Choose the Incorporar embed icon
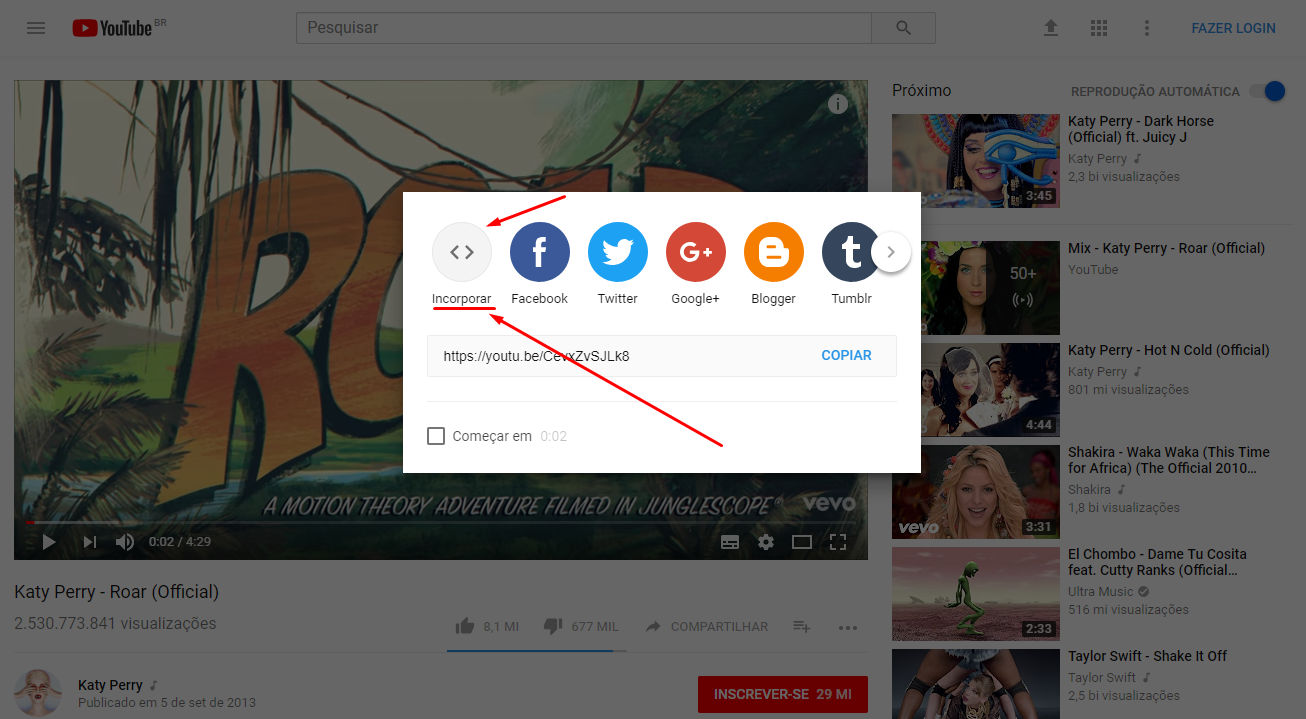The height and width of the screenshot is (719, 1306). tap(462, 252)
